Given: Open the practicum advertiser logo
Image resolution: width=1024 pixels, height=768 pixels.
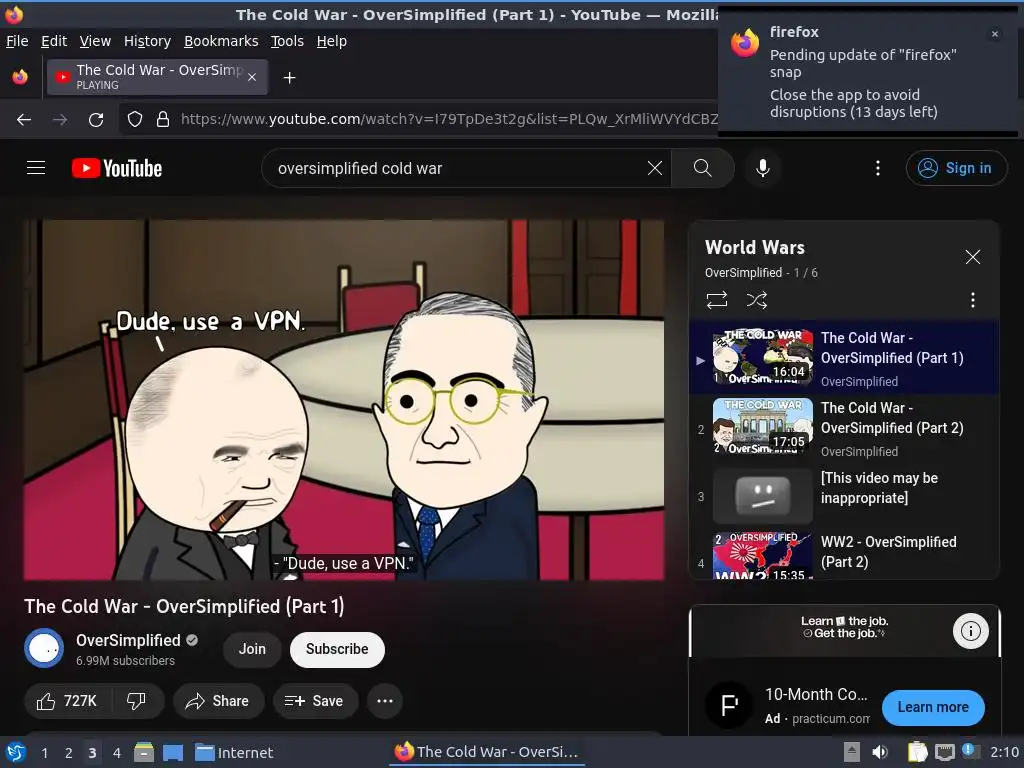Looking at the screenshot, I should [729, 705].
